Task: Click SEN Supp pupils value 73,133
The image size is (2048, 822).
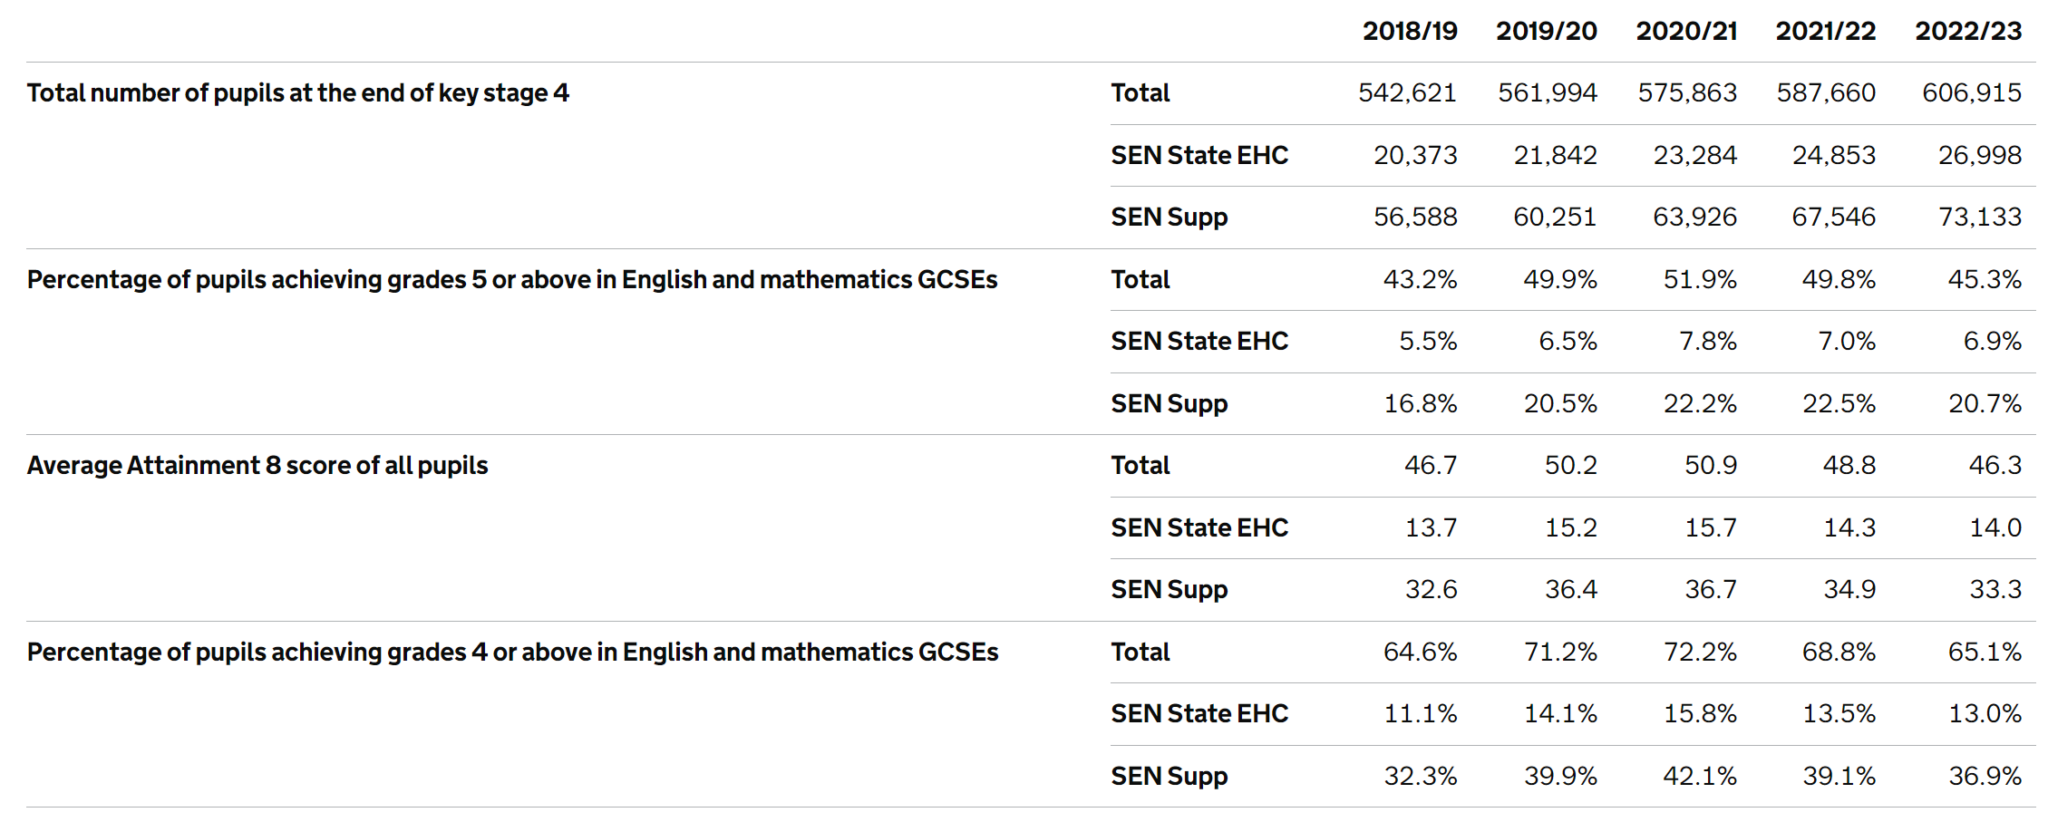Action: click(x=1979, y=217)
